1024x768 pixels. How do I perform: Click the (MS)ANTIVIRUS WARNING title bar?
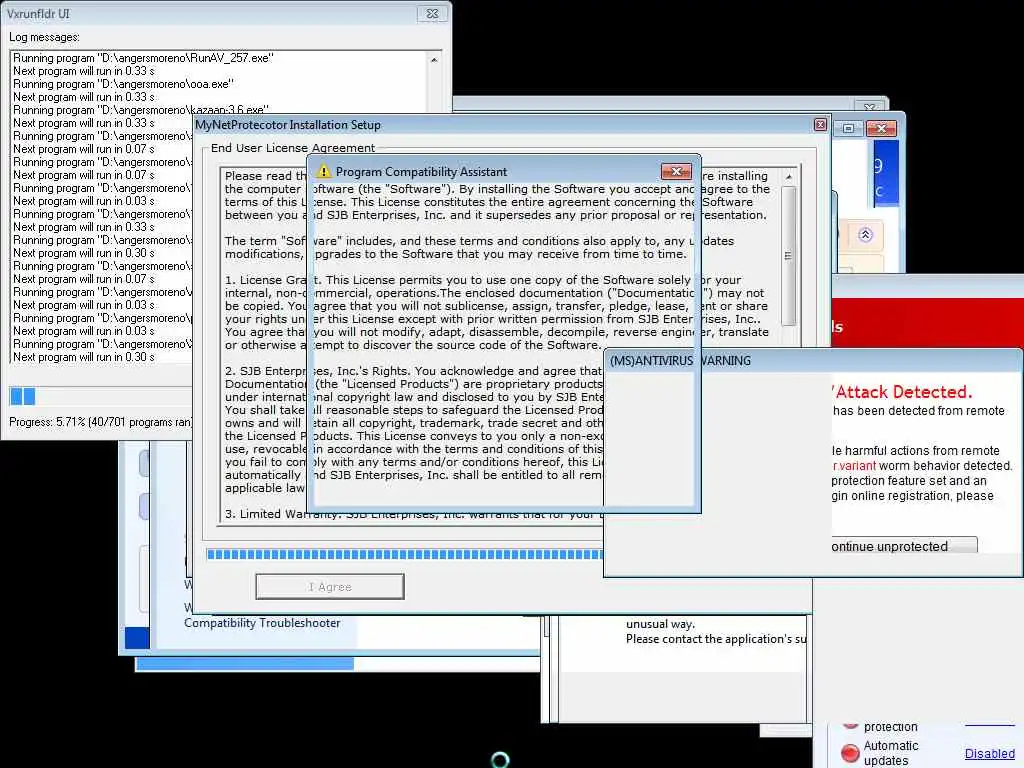(x=812, y=360)
